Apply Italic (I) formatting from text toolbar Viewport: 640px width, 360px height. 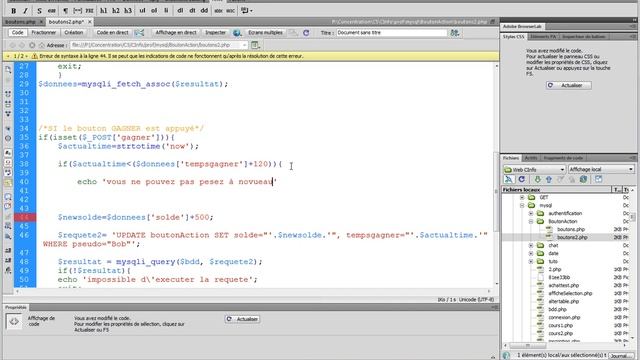tap(26, 11)
